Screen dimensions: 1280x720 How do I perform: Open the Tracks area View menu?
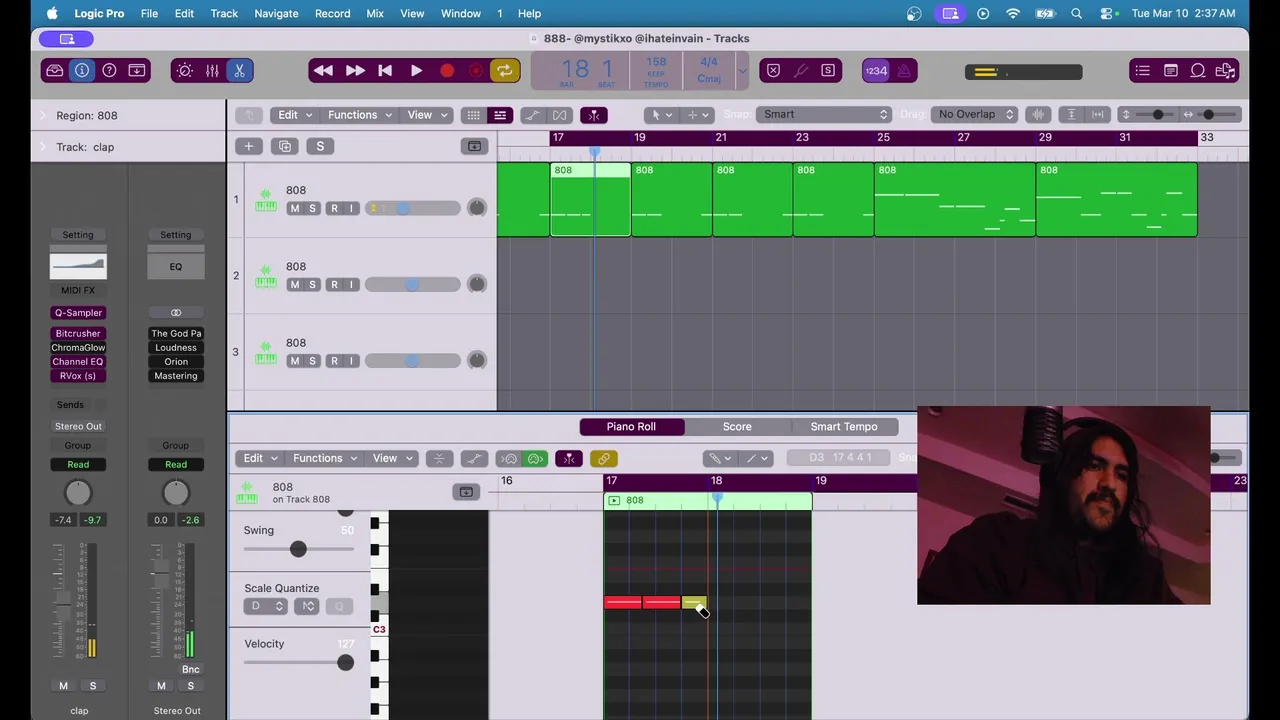click(x=426, y=115)
